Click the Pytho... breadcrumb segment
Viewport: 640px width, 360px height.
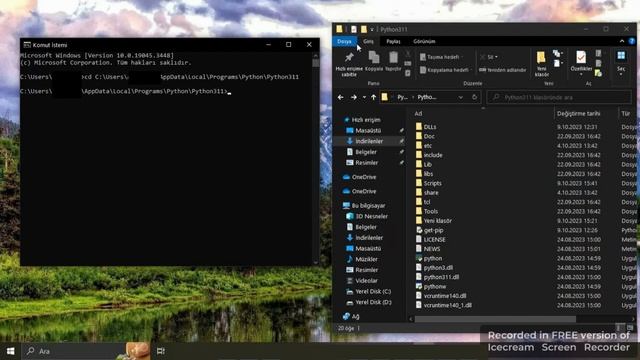pyautogui.click(x=427, y=97)
